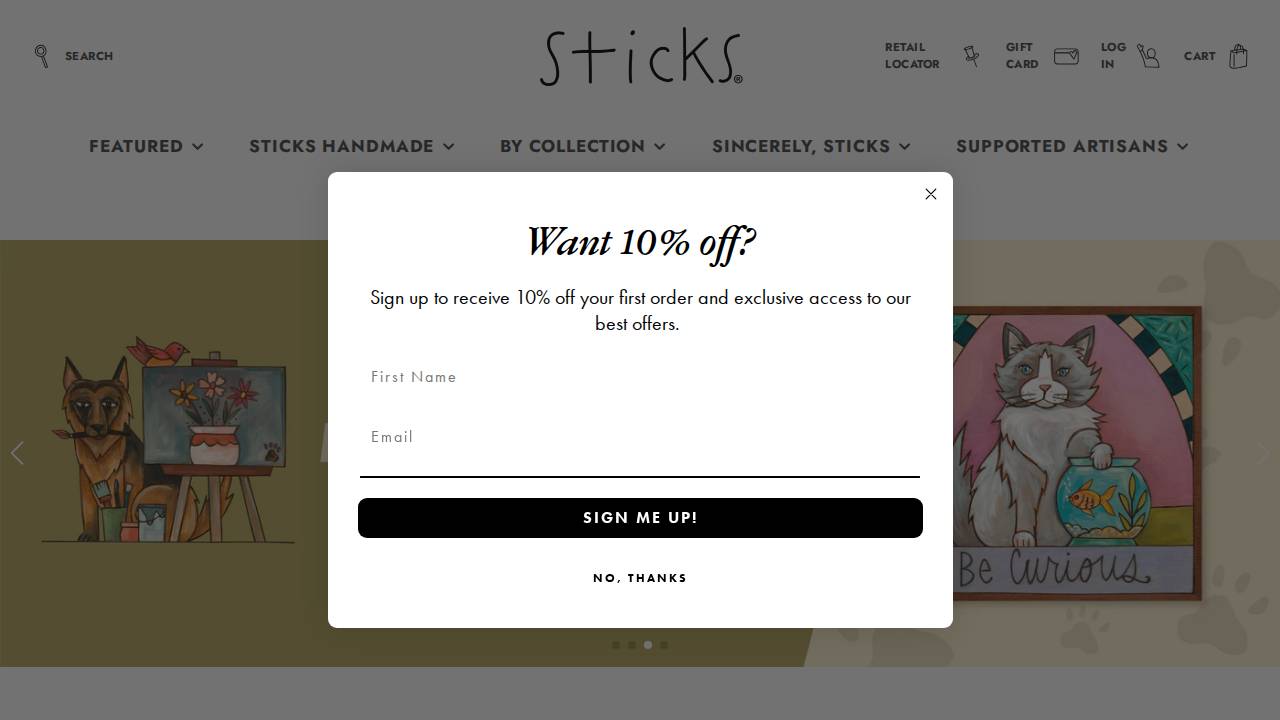Select the First Name input field
This screenshot has height=720, width=1280.
[x=640, y=377]
